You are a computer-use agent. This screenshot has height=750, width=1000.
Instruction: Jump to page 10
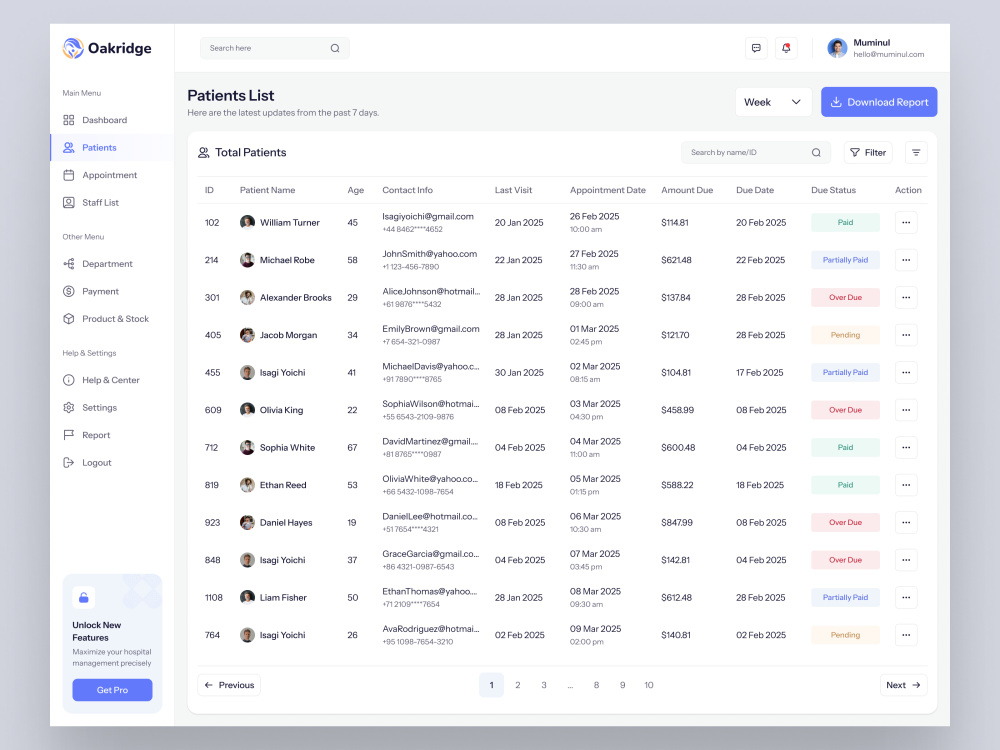[649, 685]
